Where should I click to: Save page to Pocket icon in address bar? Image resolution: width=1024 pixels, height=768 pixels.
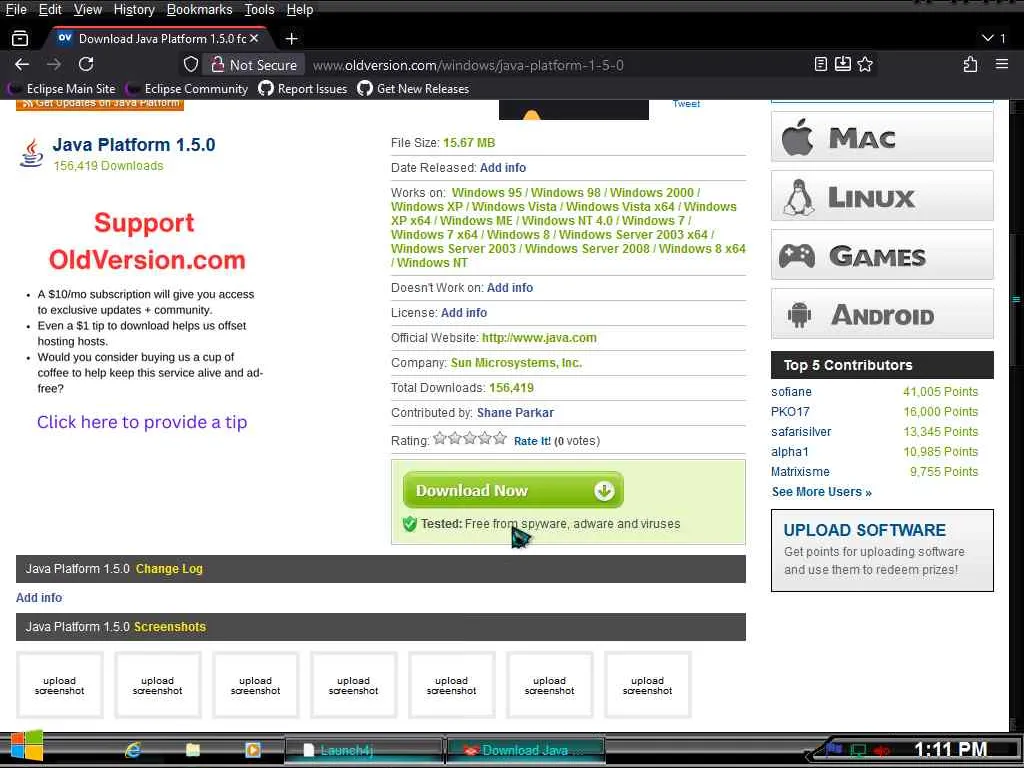point(843,64)
